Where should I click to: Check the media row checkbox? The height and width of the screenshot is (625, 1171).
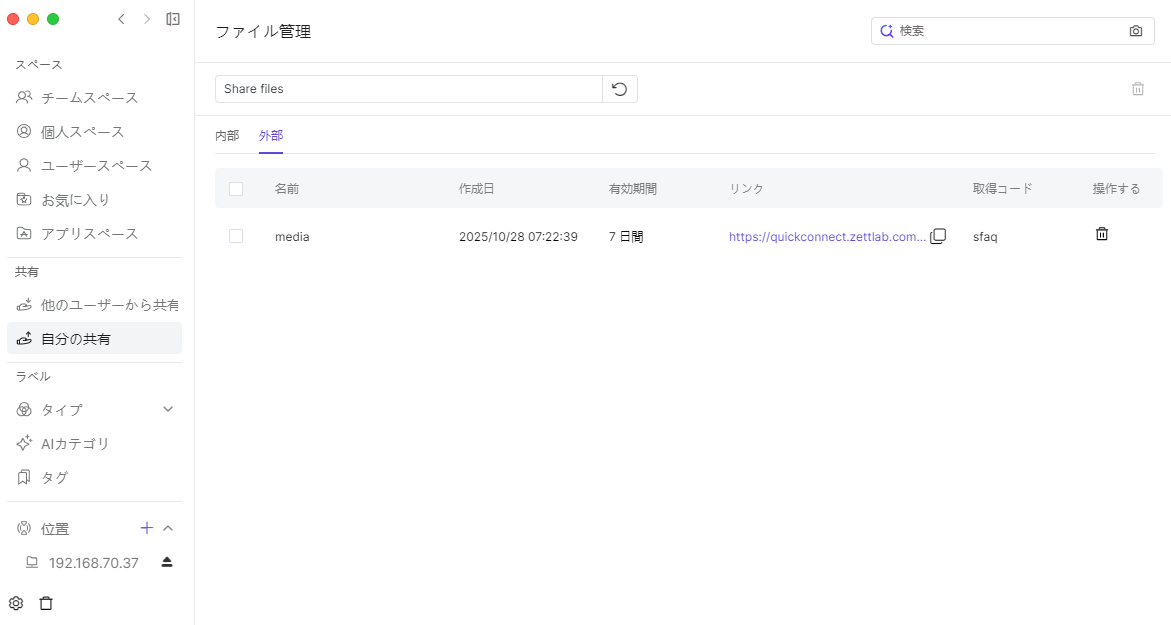pyautogui.click(x=236, y=237)
